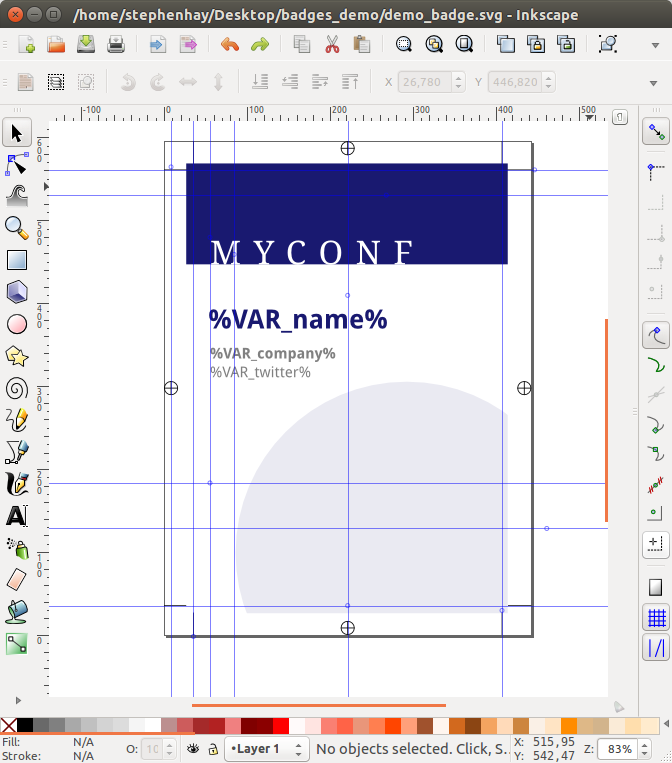
Task: Select the Paint bucket fill tool
Action: (17, 612)
